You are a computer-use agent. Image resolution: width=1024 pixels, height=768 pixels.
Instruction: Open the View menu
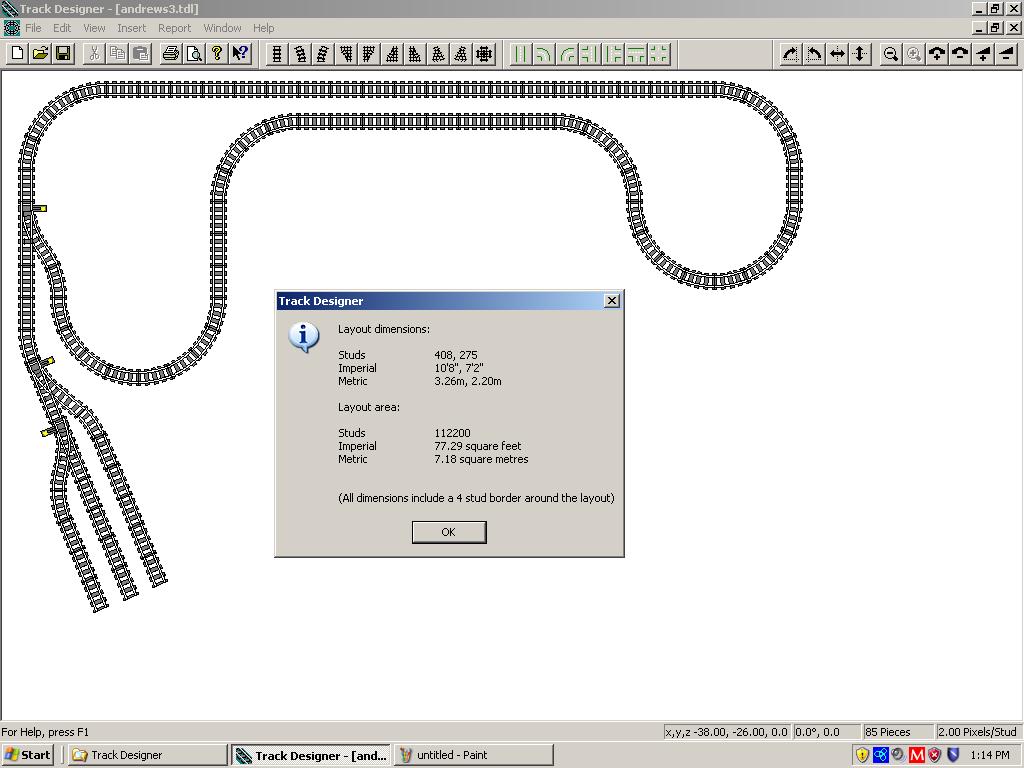coord(94,28)
